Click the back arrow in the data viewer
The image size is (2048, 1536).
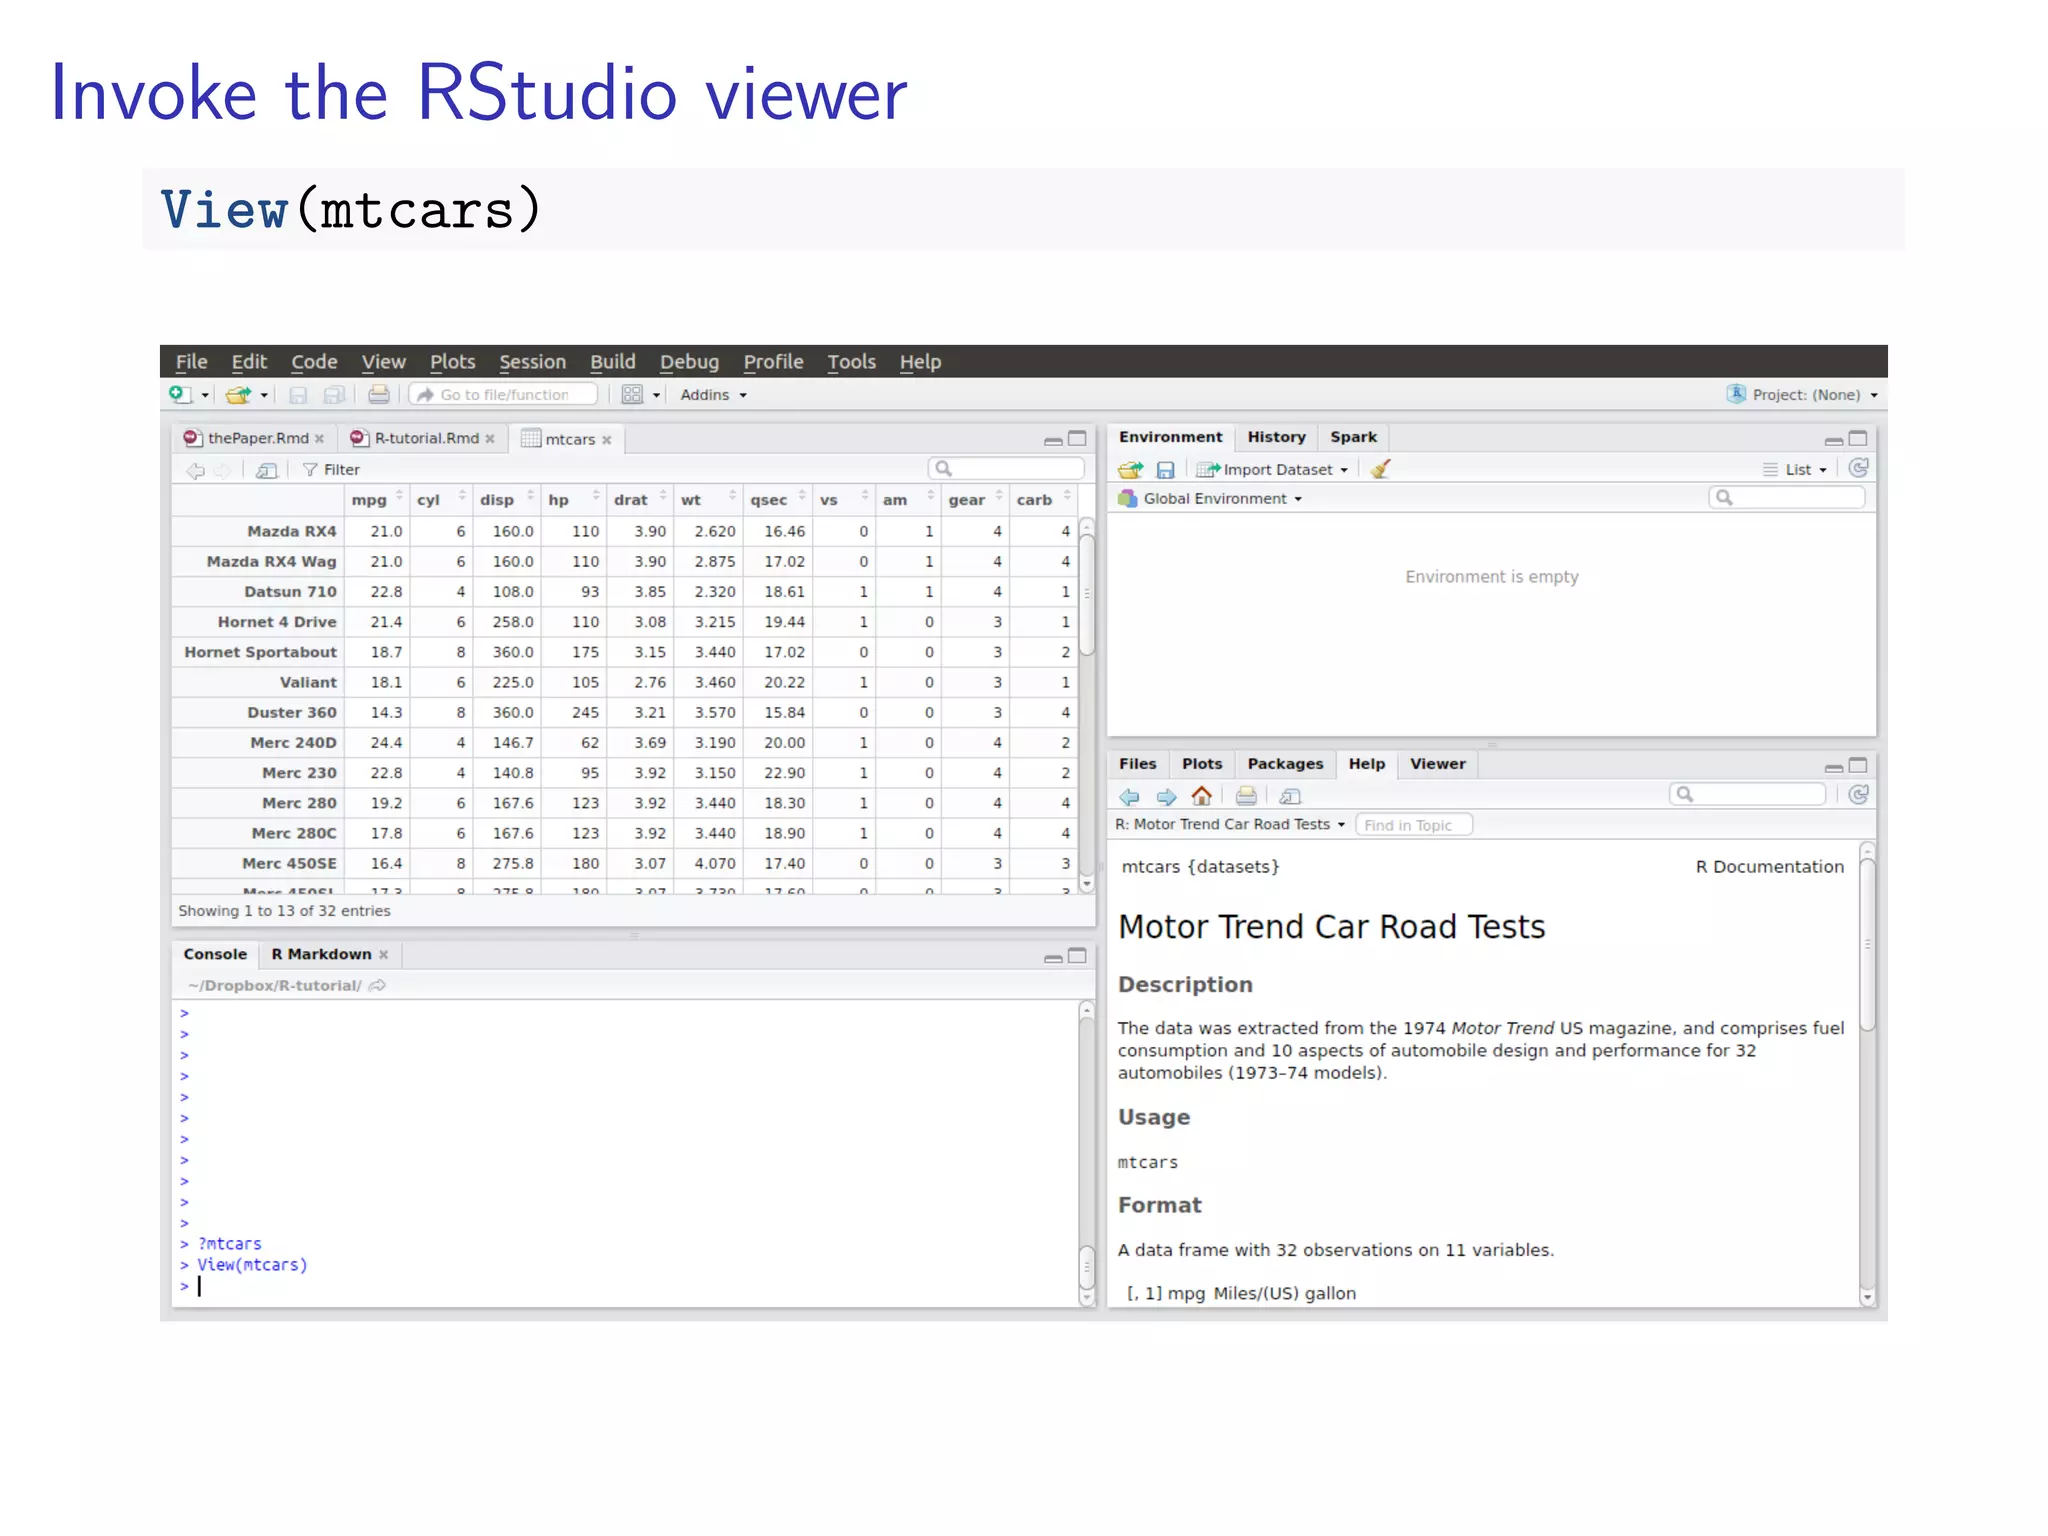pos(195,470)
